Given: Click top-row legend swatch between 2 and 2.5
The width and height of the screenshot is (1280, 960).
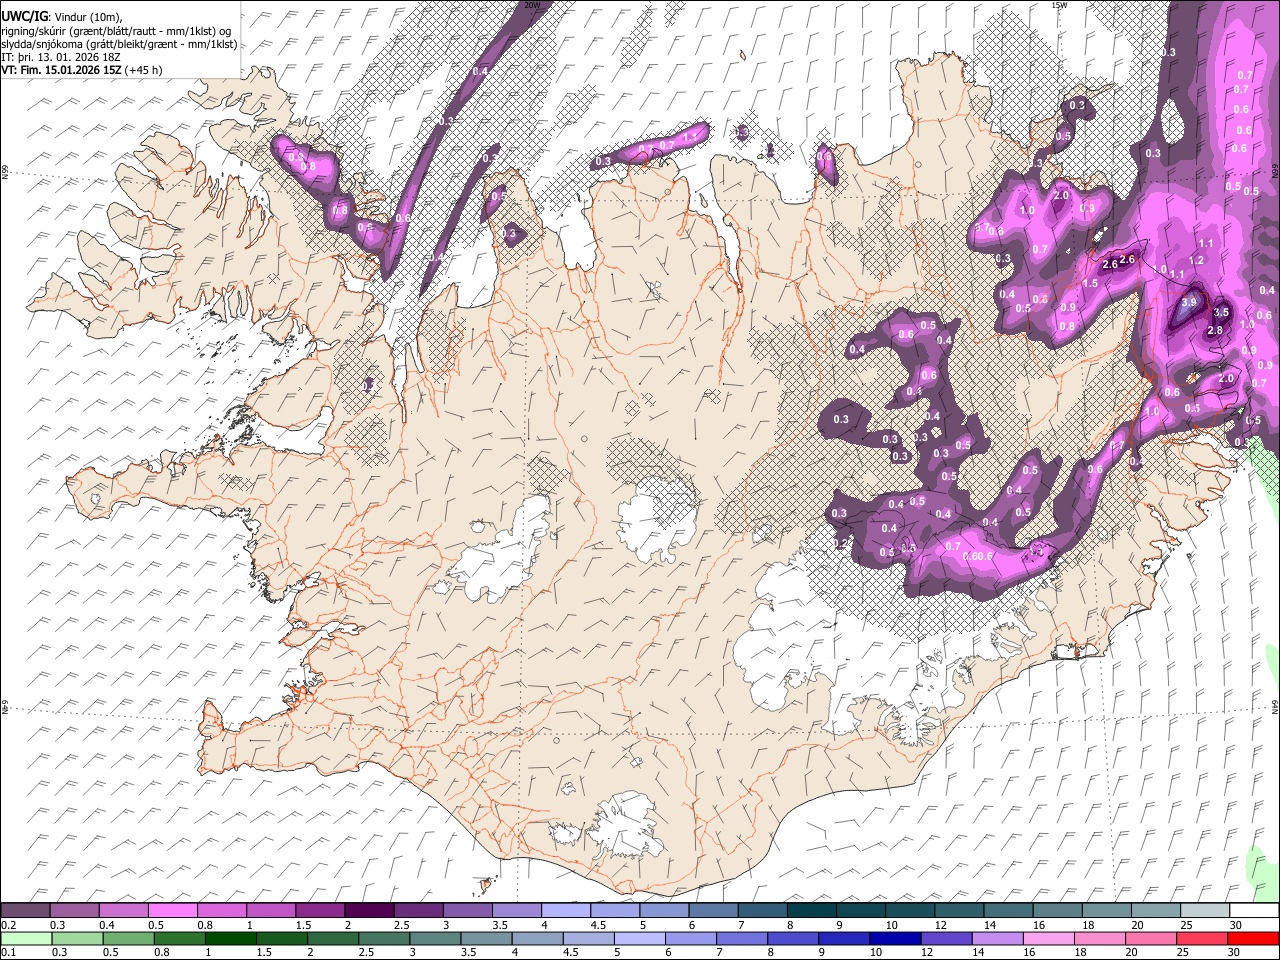Looking at the screenshot, I should pyautogui.click(x=369, y=910).
